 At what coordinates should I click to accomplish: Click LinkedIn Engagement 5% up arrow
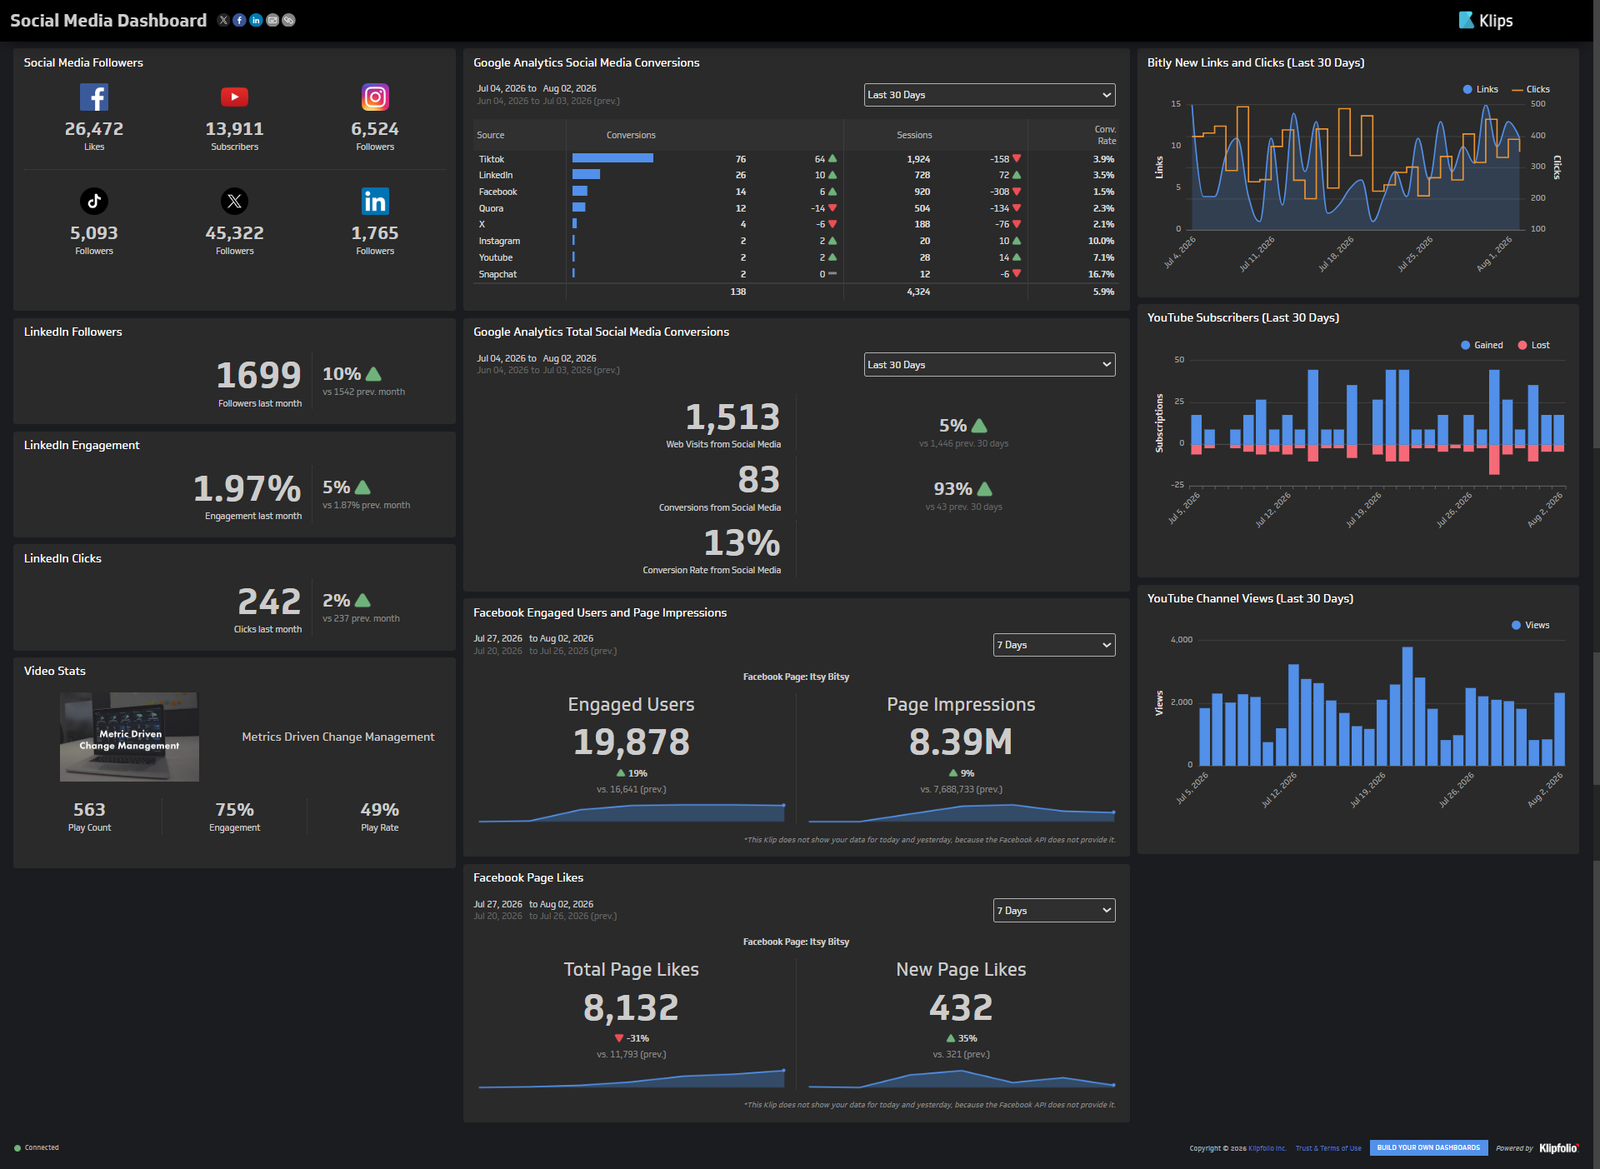[363, 487]
